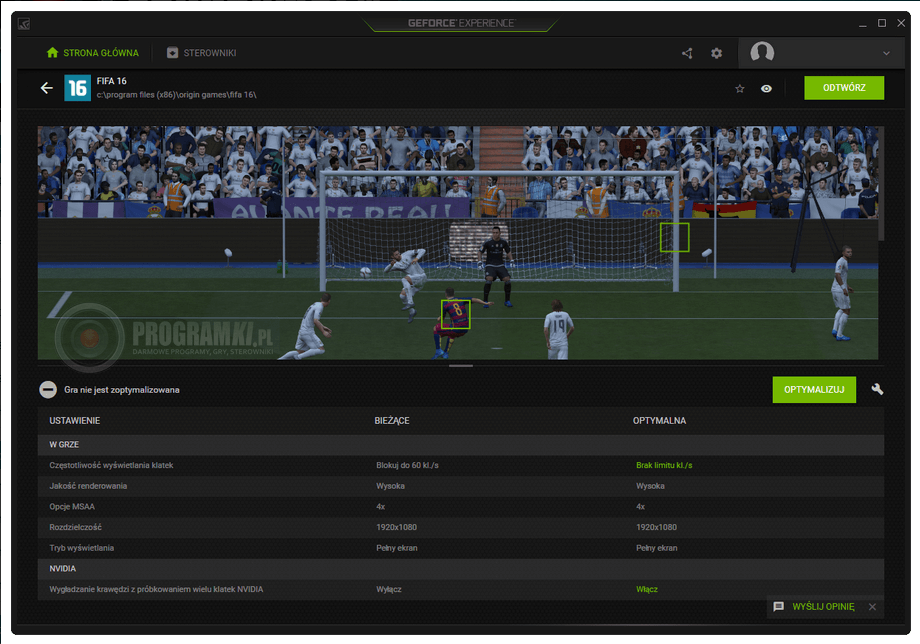920x644 pixels.
Task: Select the Tryb wyświetlania setting row
Action: [x=461, y=548]
